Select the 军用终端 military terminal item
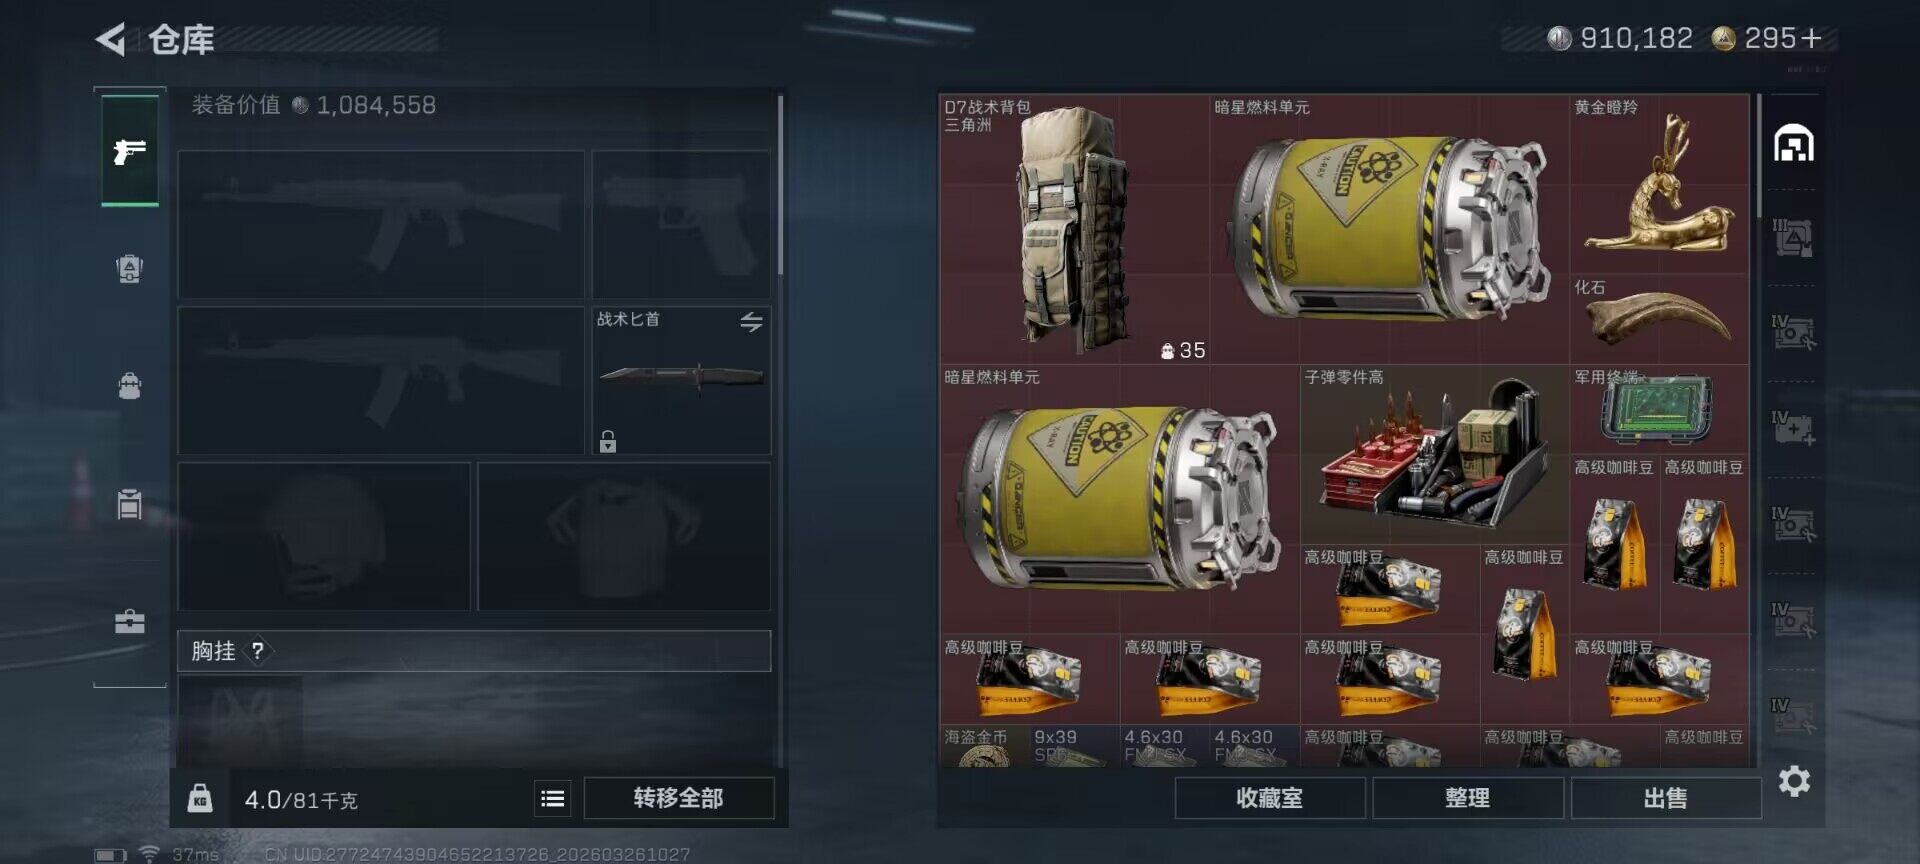Viewport: 1920px width, 864px height. point(1659,409)
